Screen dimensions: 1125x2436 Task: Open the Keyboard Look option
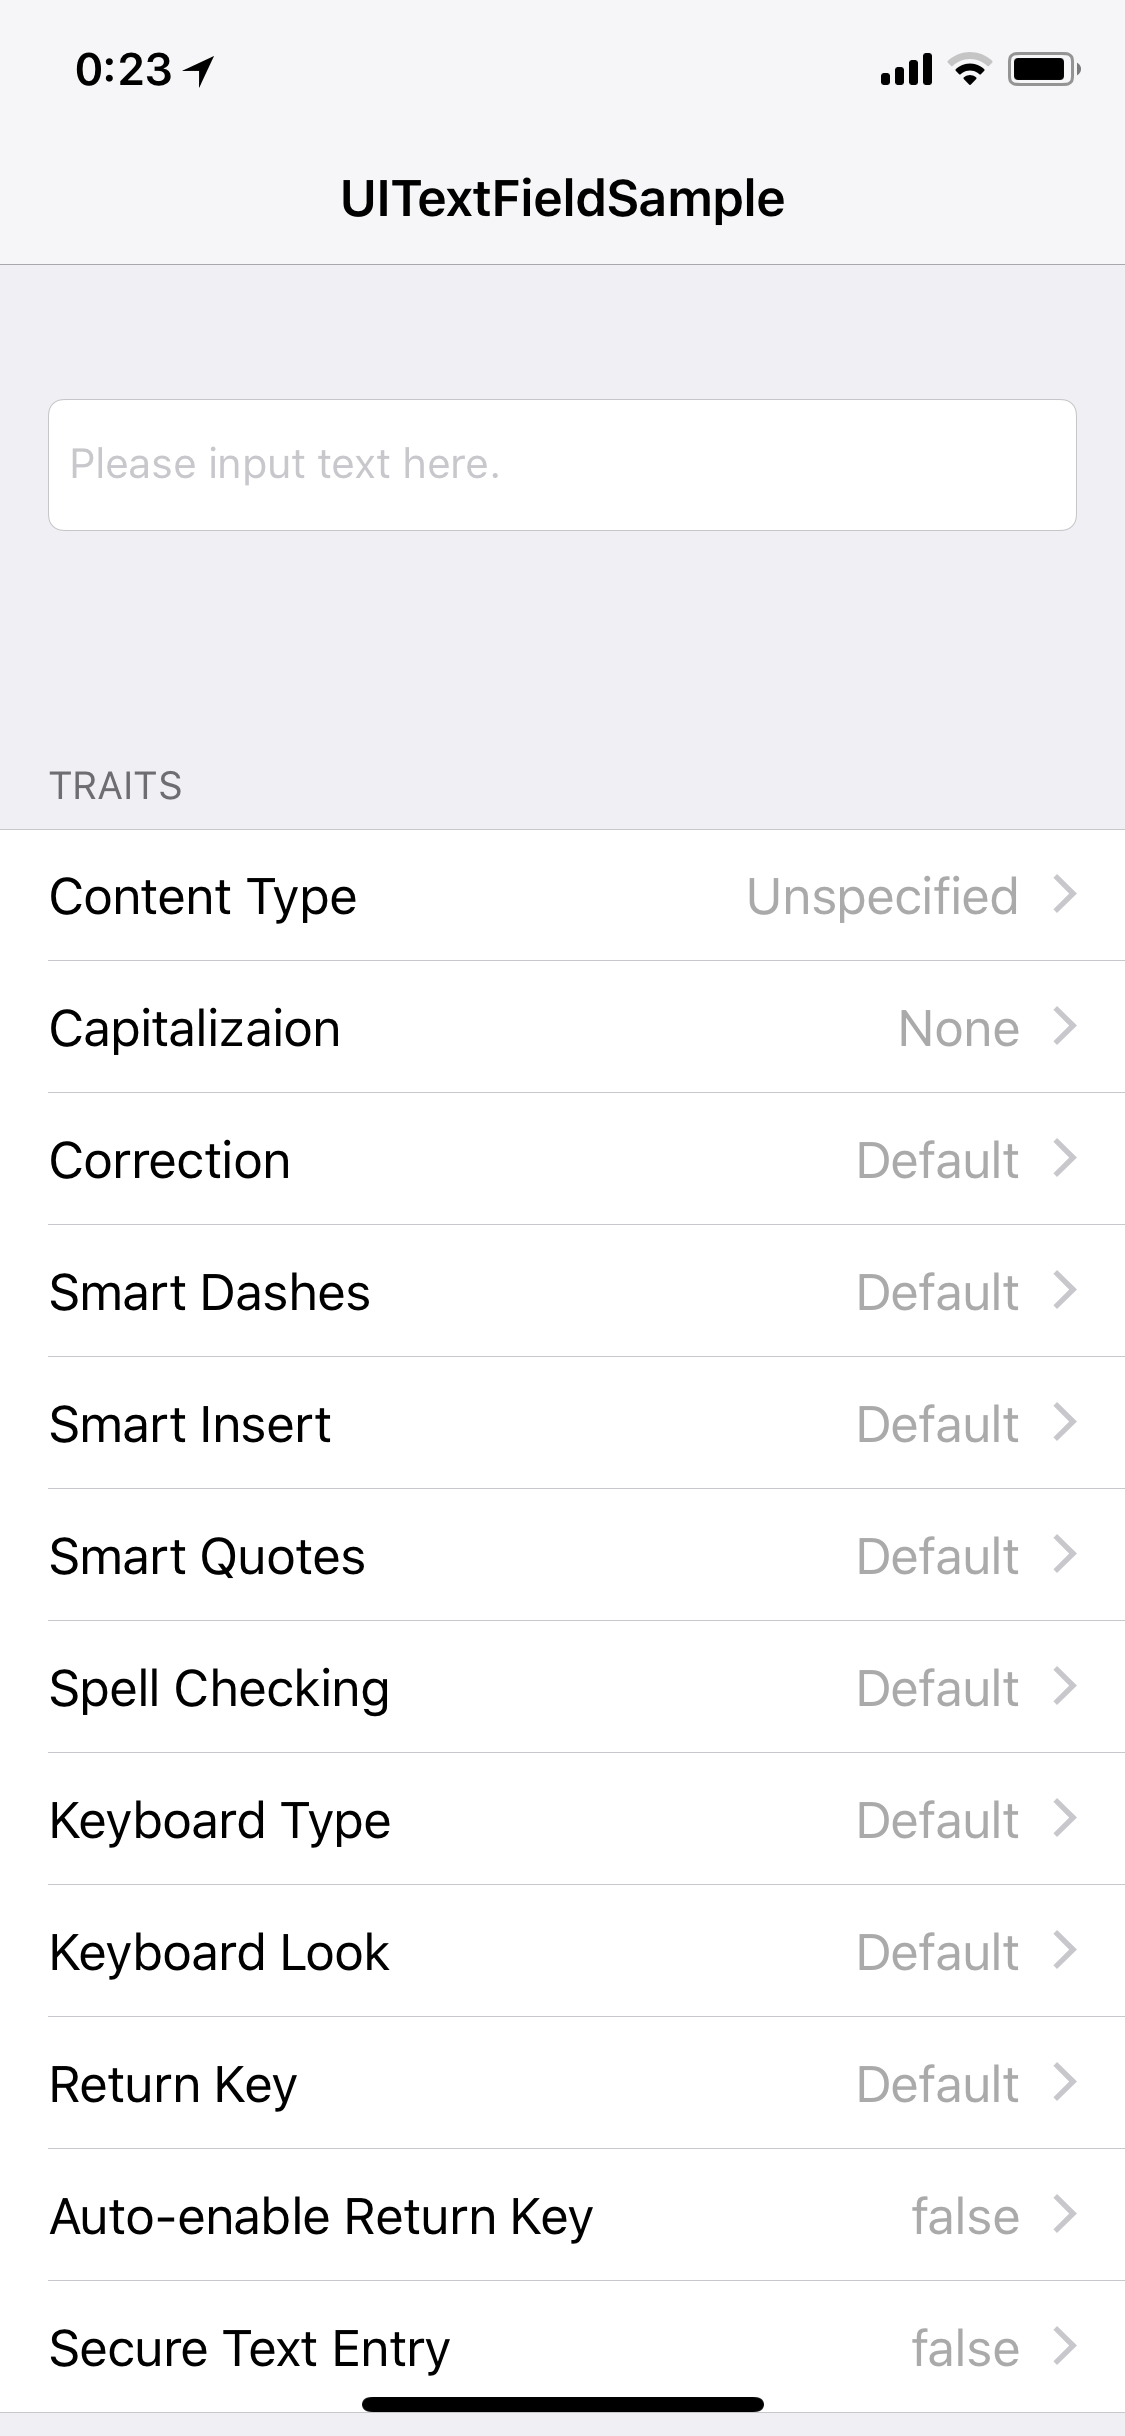(562, 1951)
